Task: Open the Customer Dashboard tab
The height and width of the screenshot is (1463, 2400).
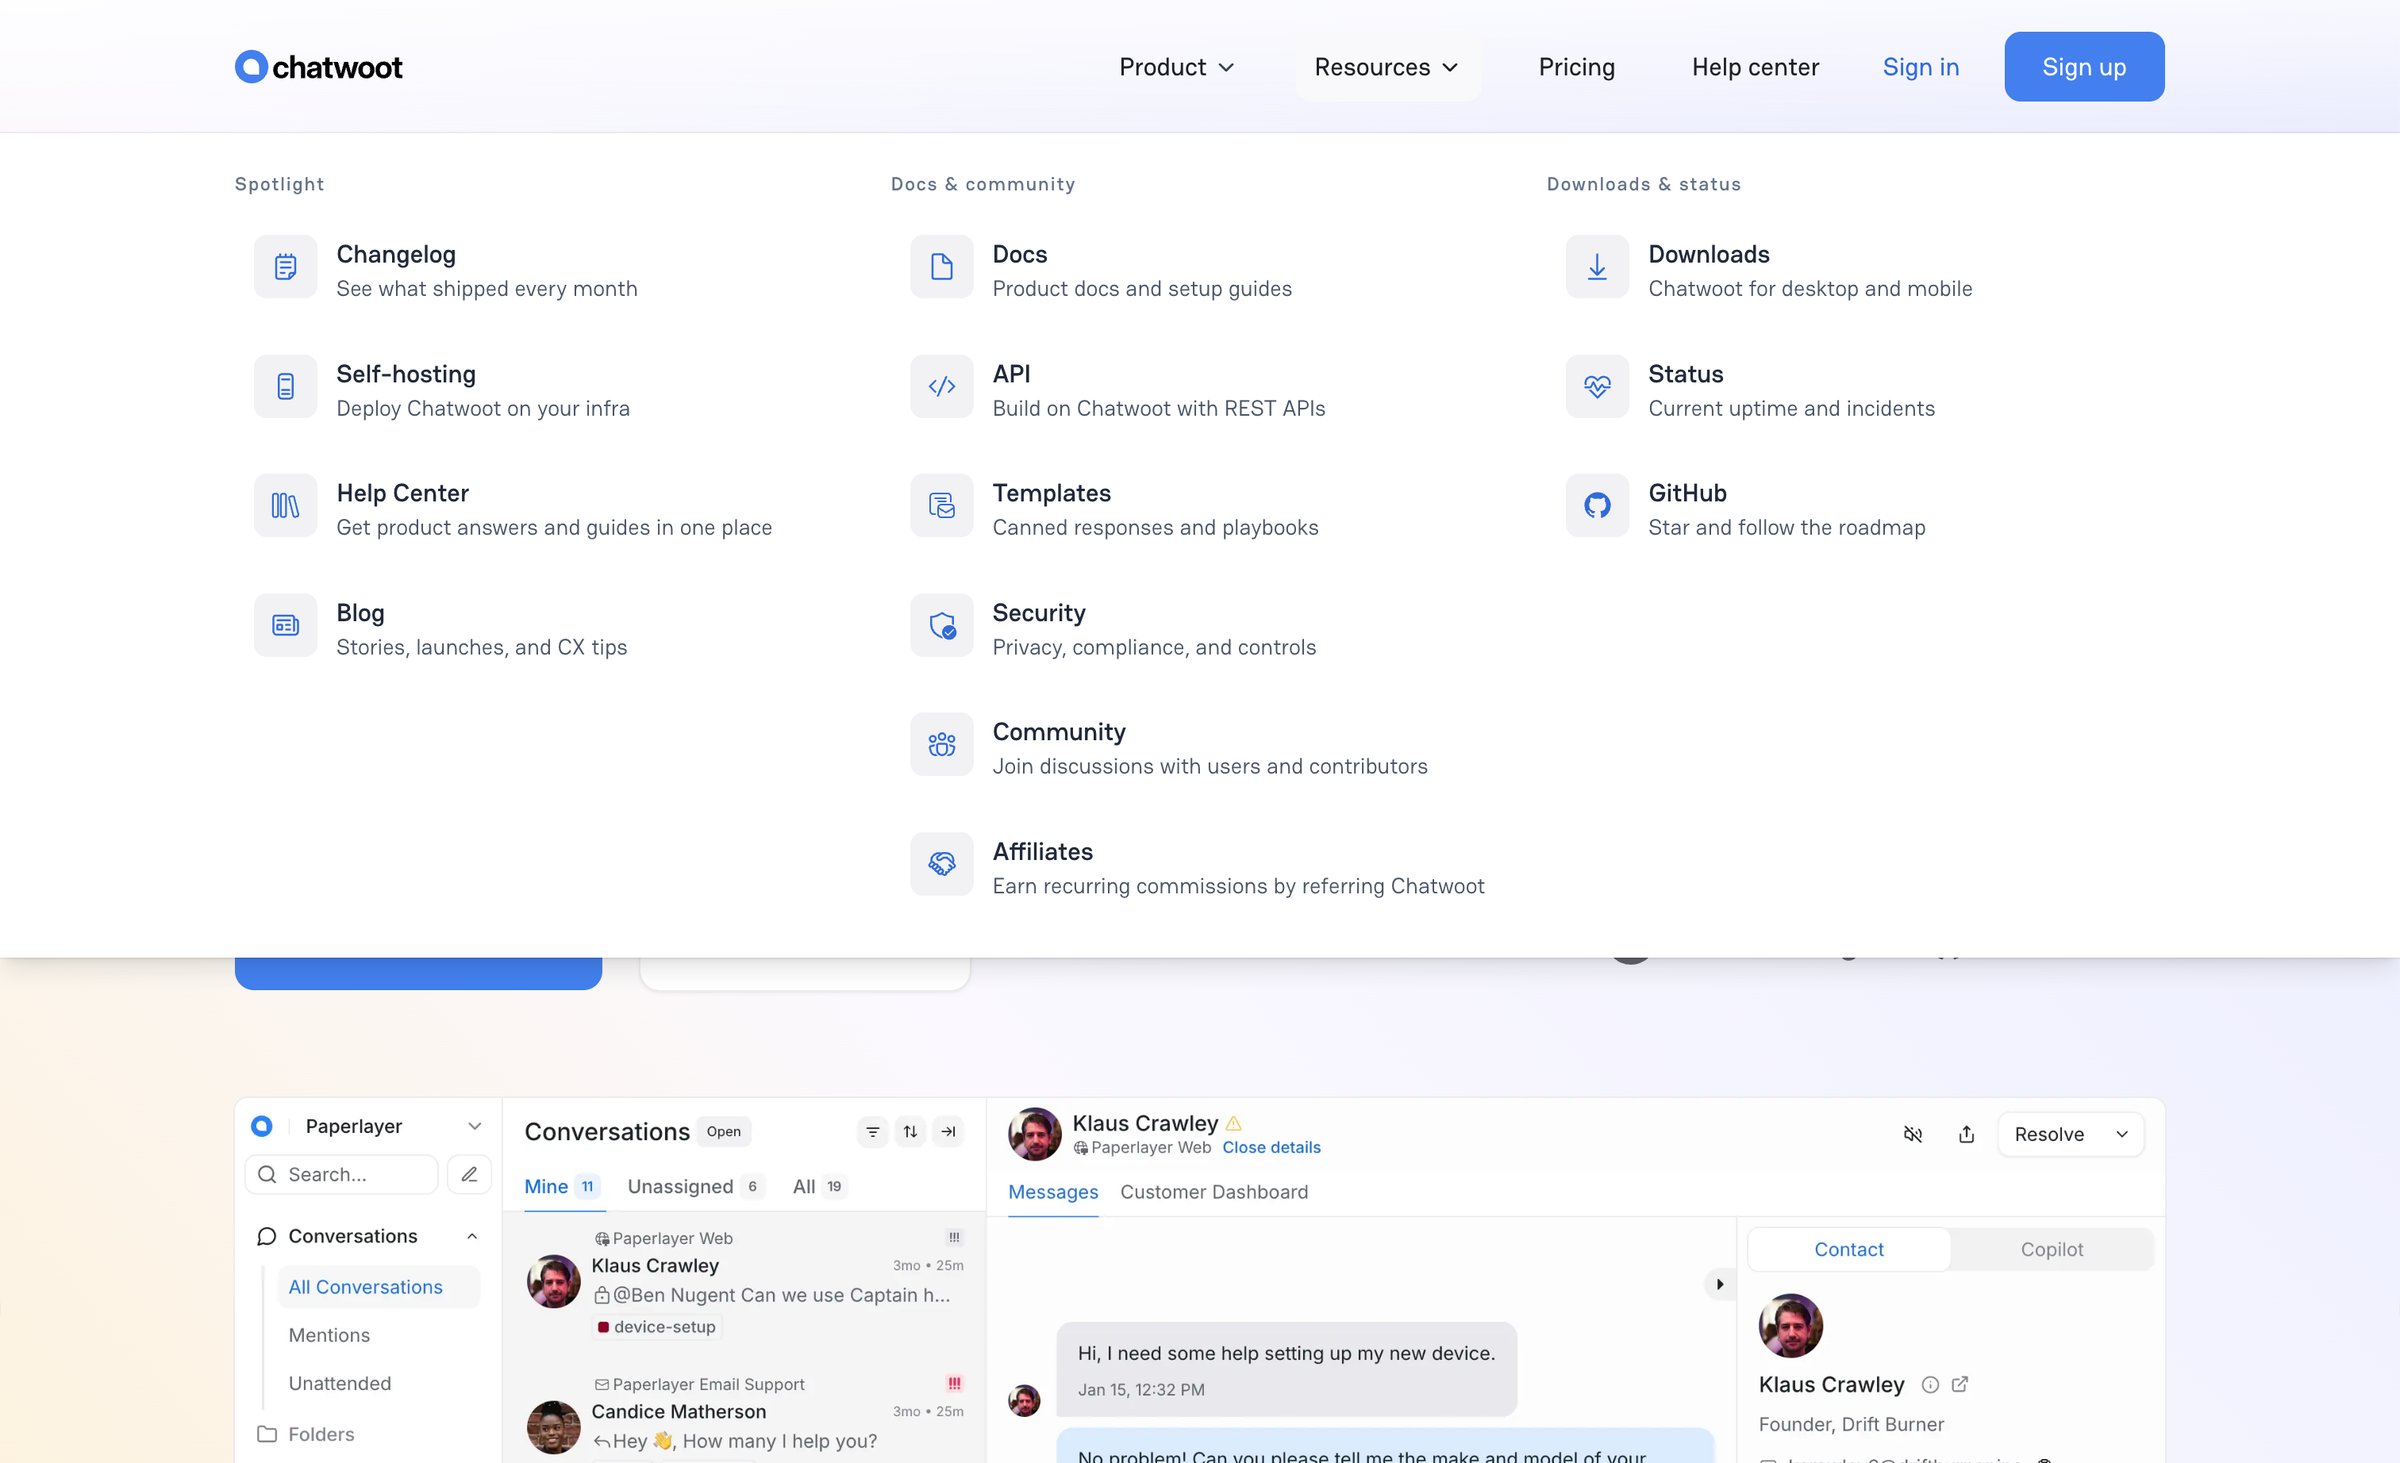Action: (1214, 1192)
